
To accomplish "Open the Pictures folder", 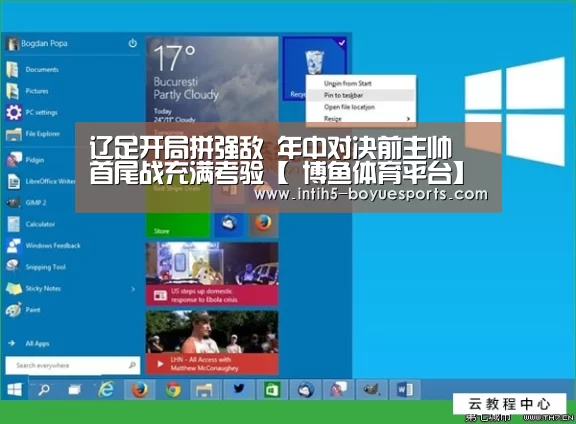I will click(x=28, y=91).
